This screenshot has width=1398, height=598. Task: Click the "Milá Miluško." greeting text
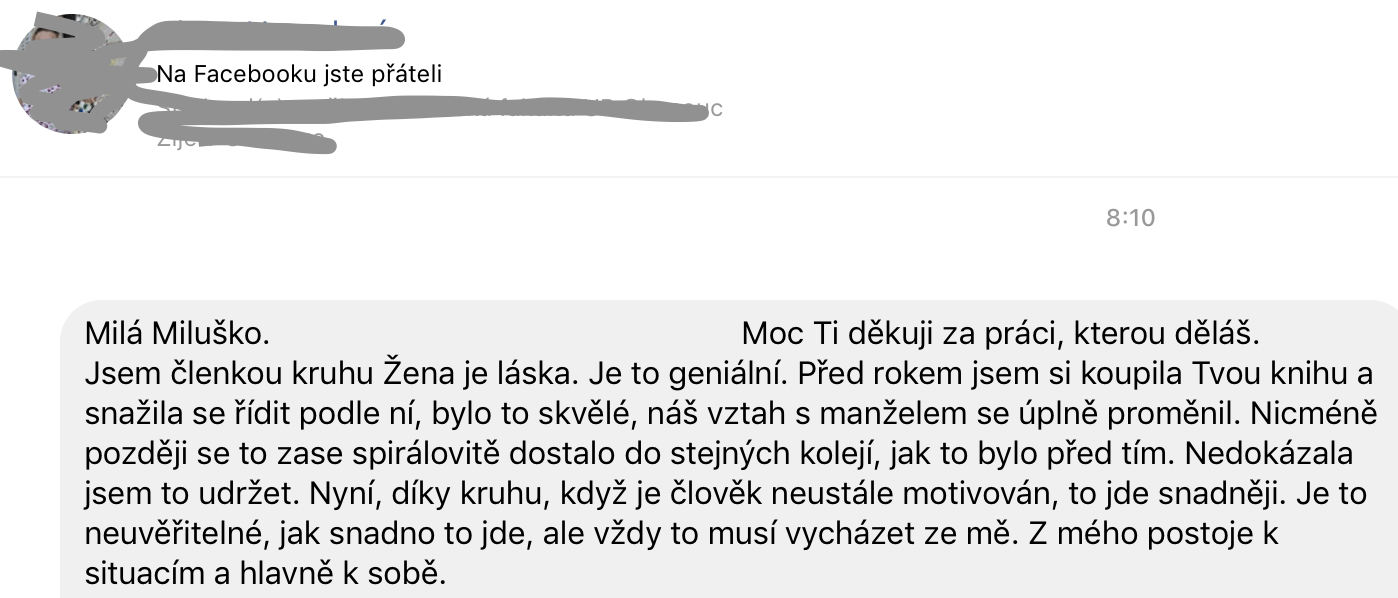click(x=178, y=333)
